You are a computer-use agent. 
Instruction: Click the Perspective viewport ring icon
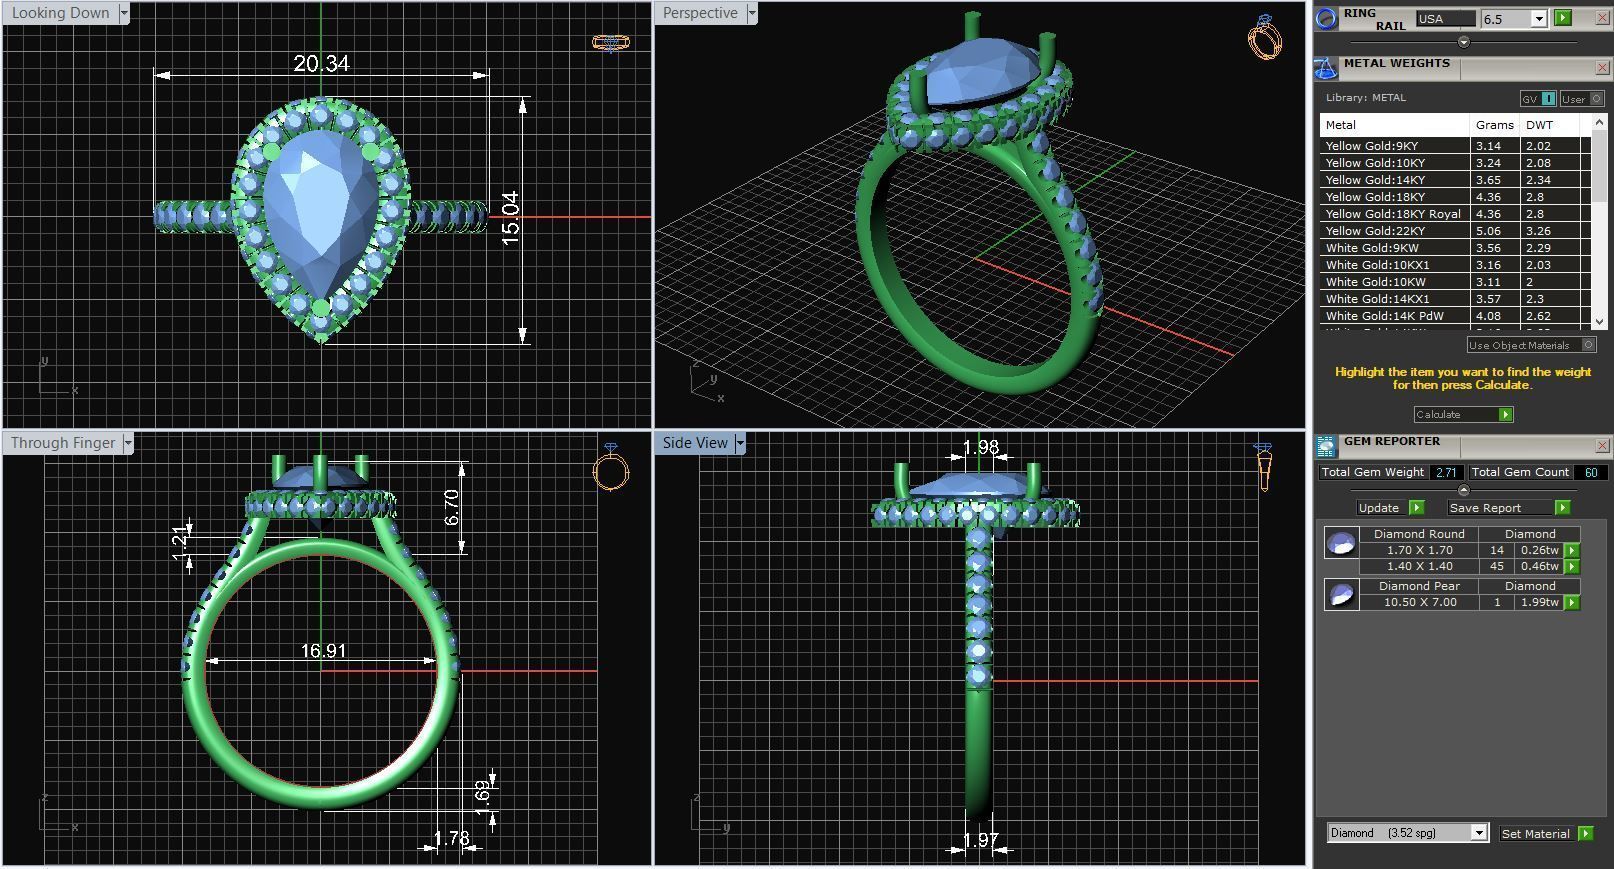[x=1265, y=38]
